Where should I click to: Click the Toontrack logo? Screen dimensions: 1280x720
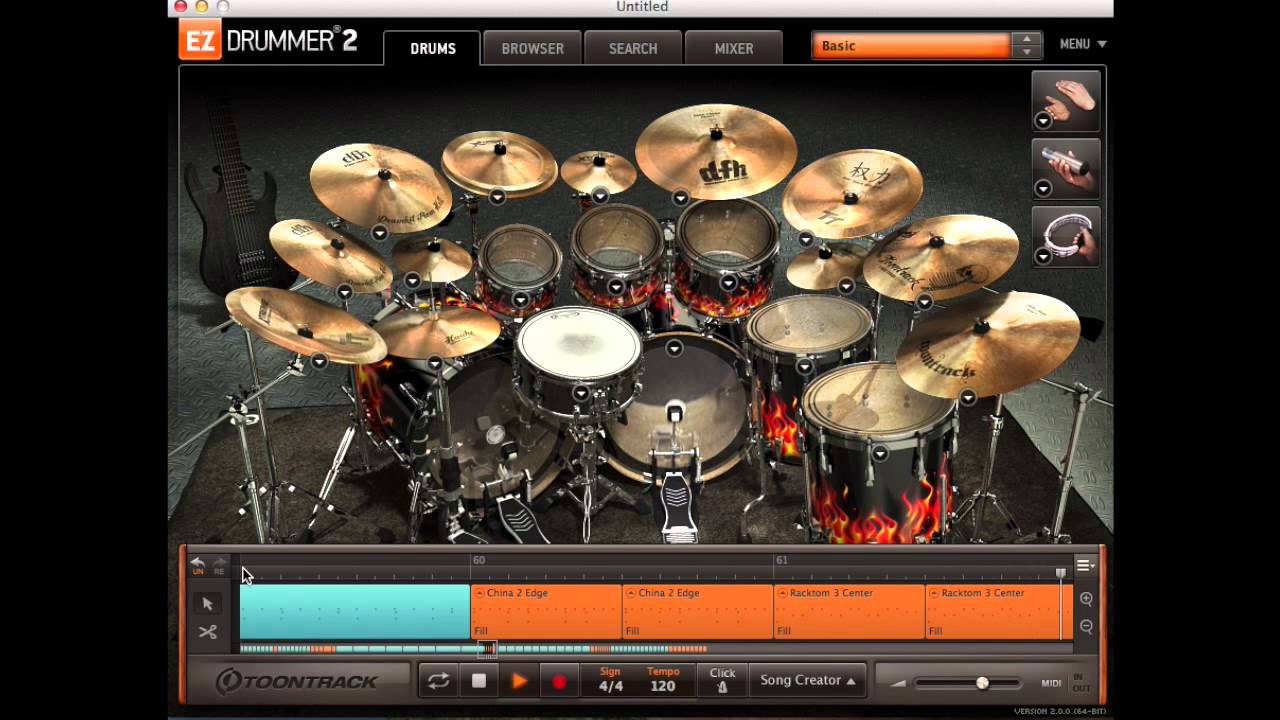[x=298, y=681]
